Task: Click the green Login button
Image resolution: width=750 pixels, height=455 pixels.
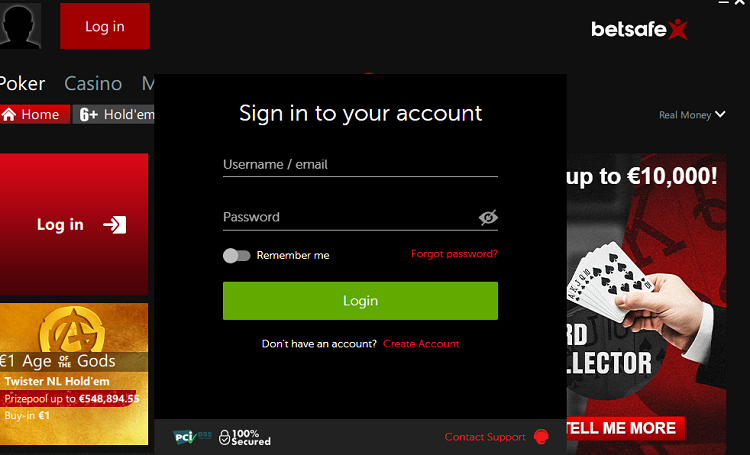Action: pos(360,300)
